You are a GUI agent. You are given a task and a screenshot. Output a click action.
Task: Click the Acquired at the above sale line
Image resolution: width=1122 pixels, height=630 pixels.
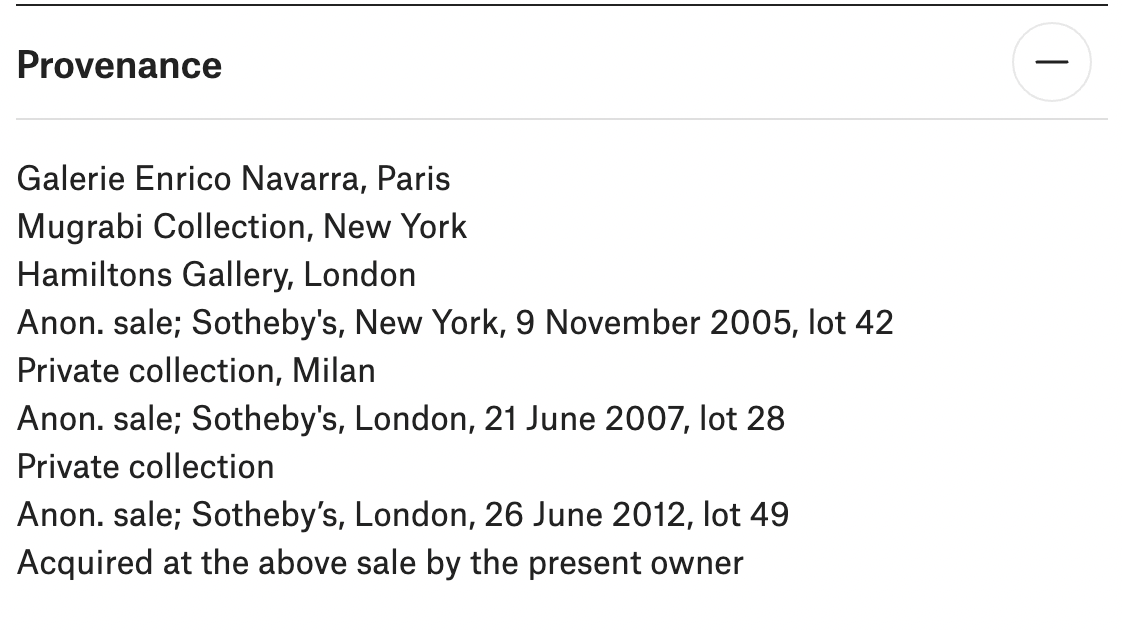381,563
